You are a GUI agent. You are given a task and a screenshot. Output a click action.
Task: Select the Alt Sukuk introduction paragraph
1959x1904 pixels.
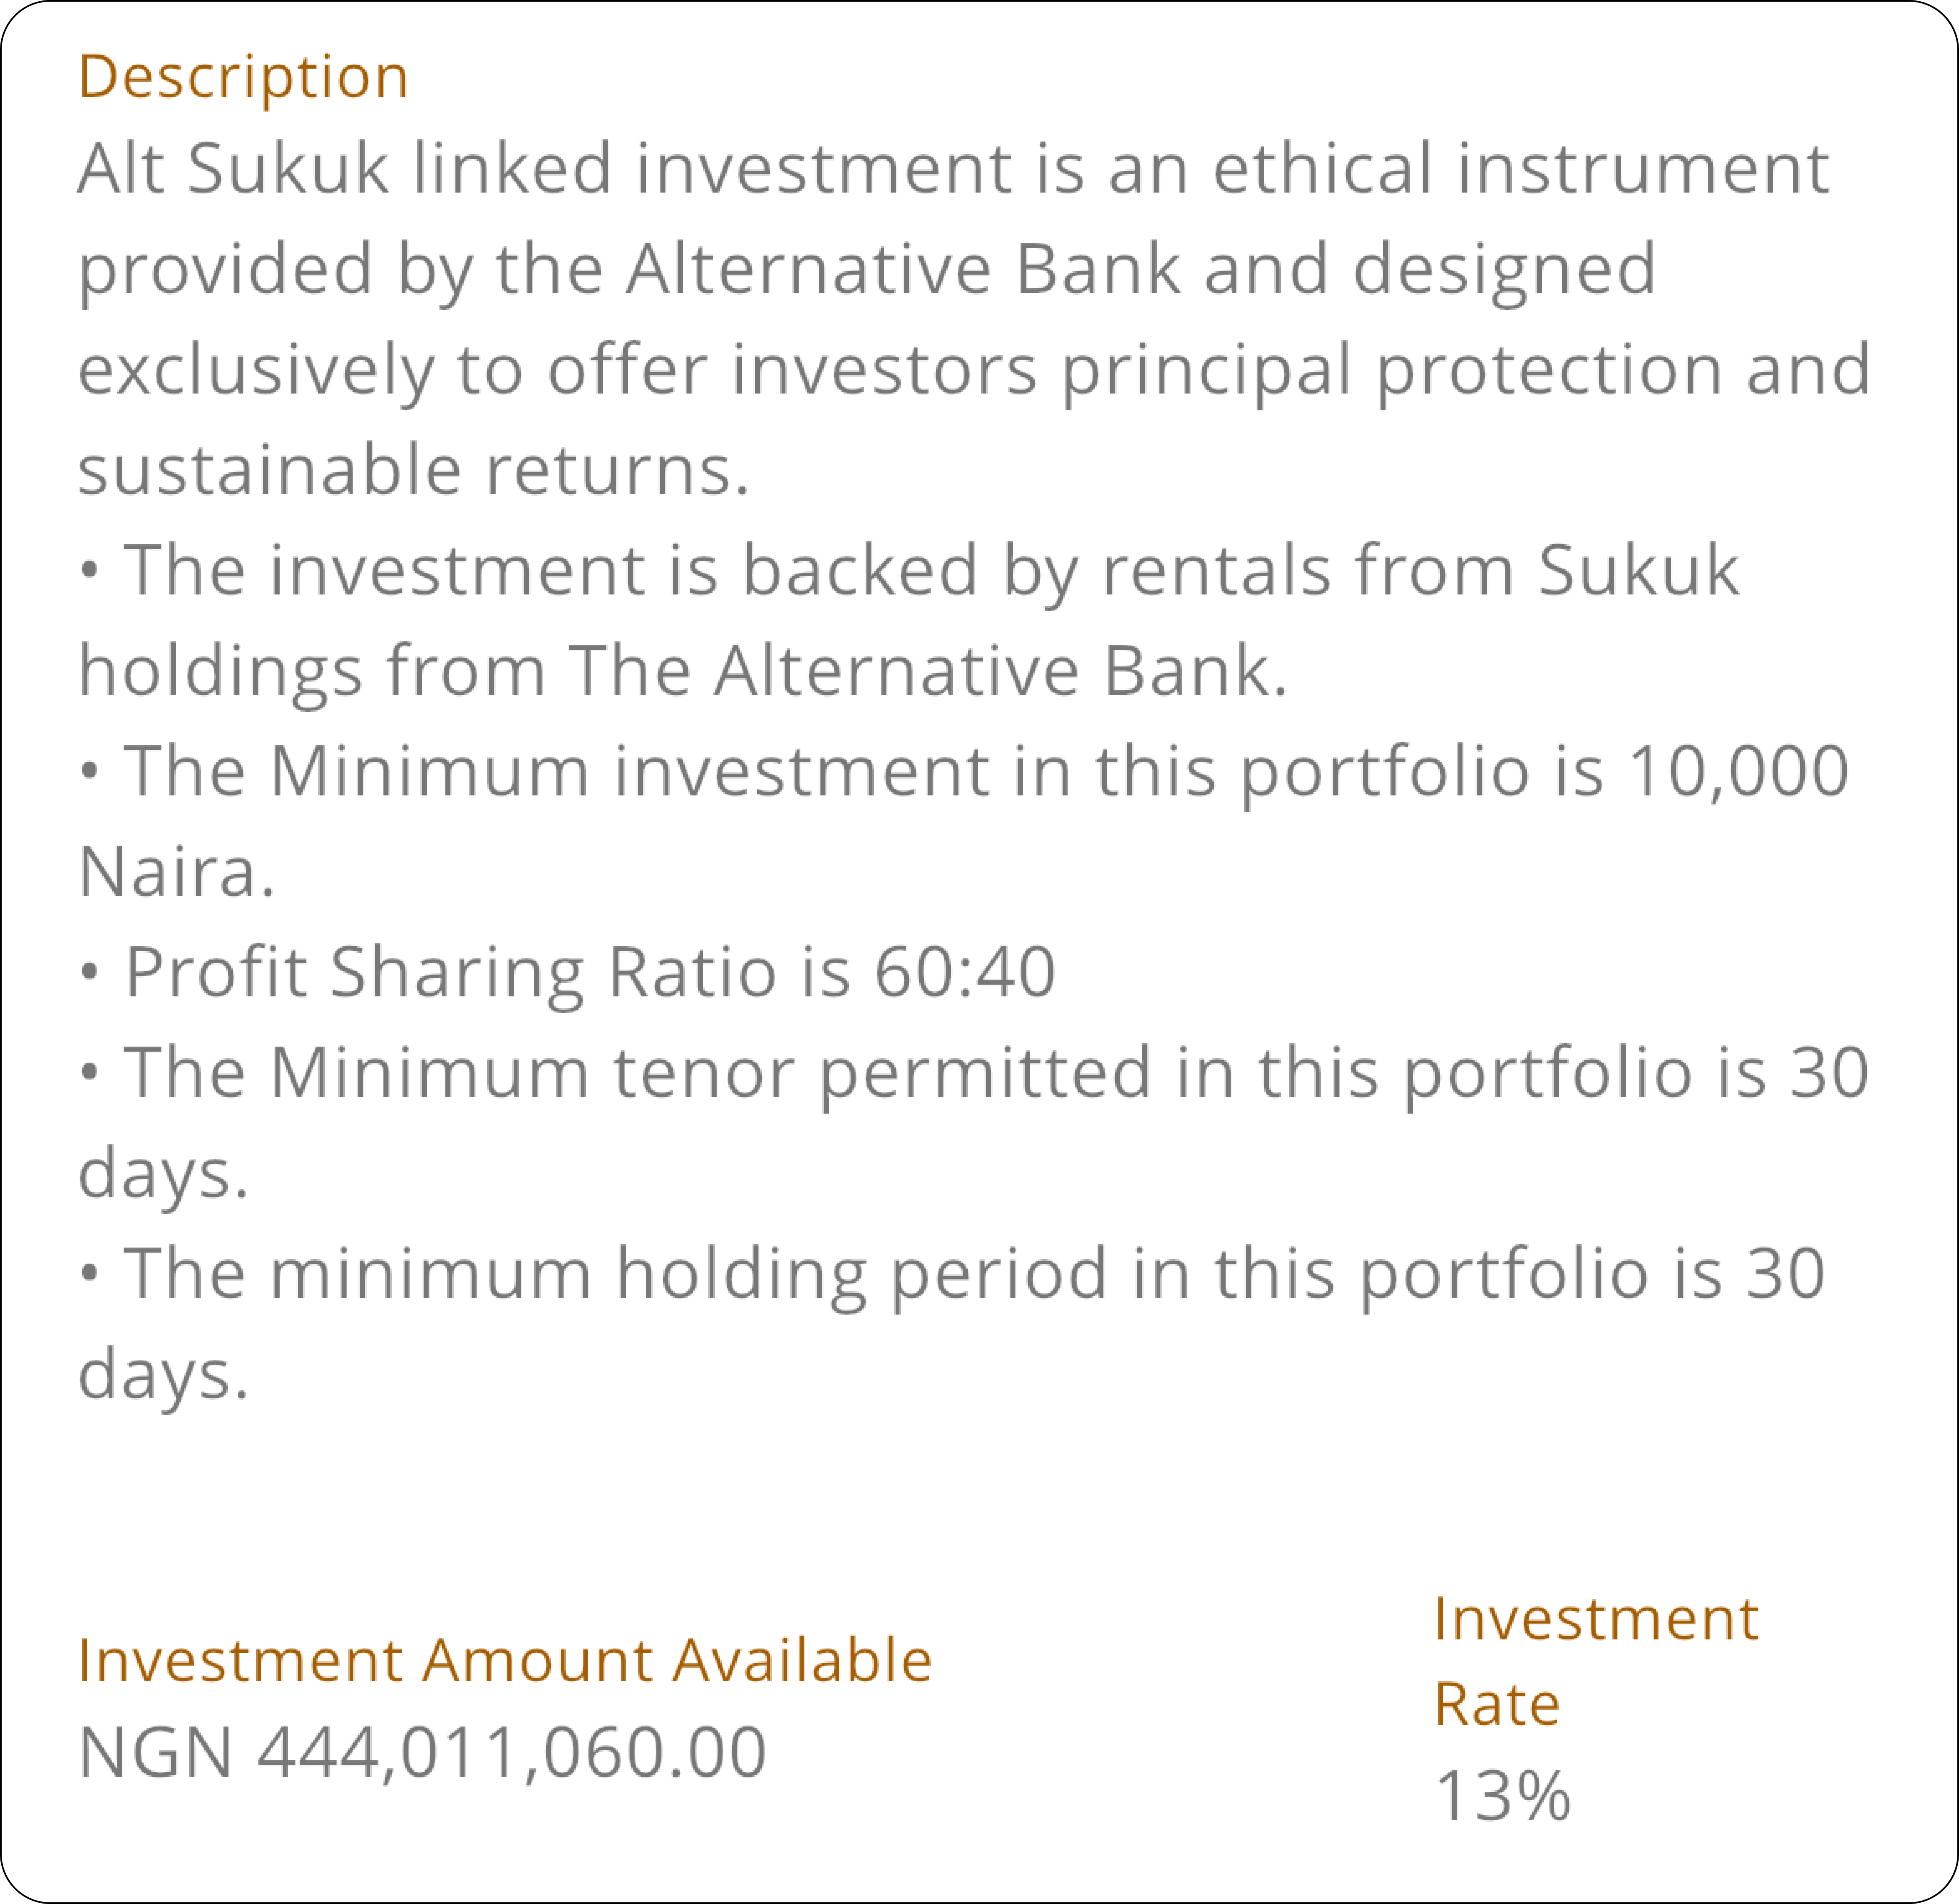click(x=974, y=318)
